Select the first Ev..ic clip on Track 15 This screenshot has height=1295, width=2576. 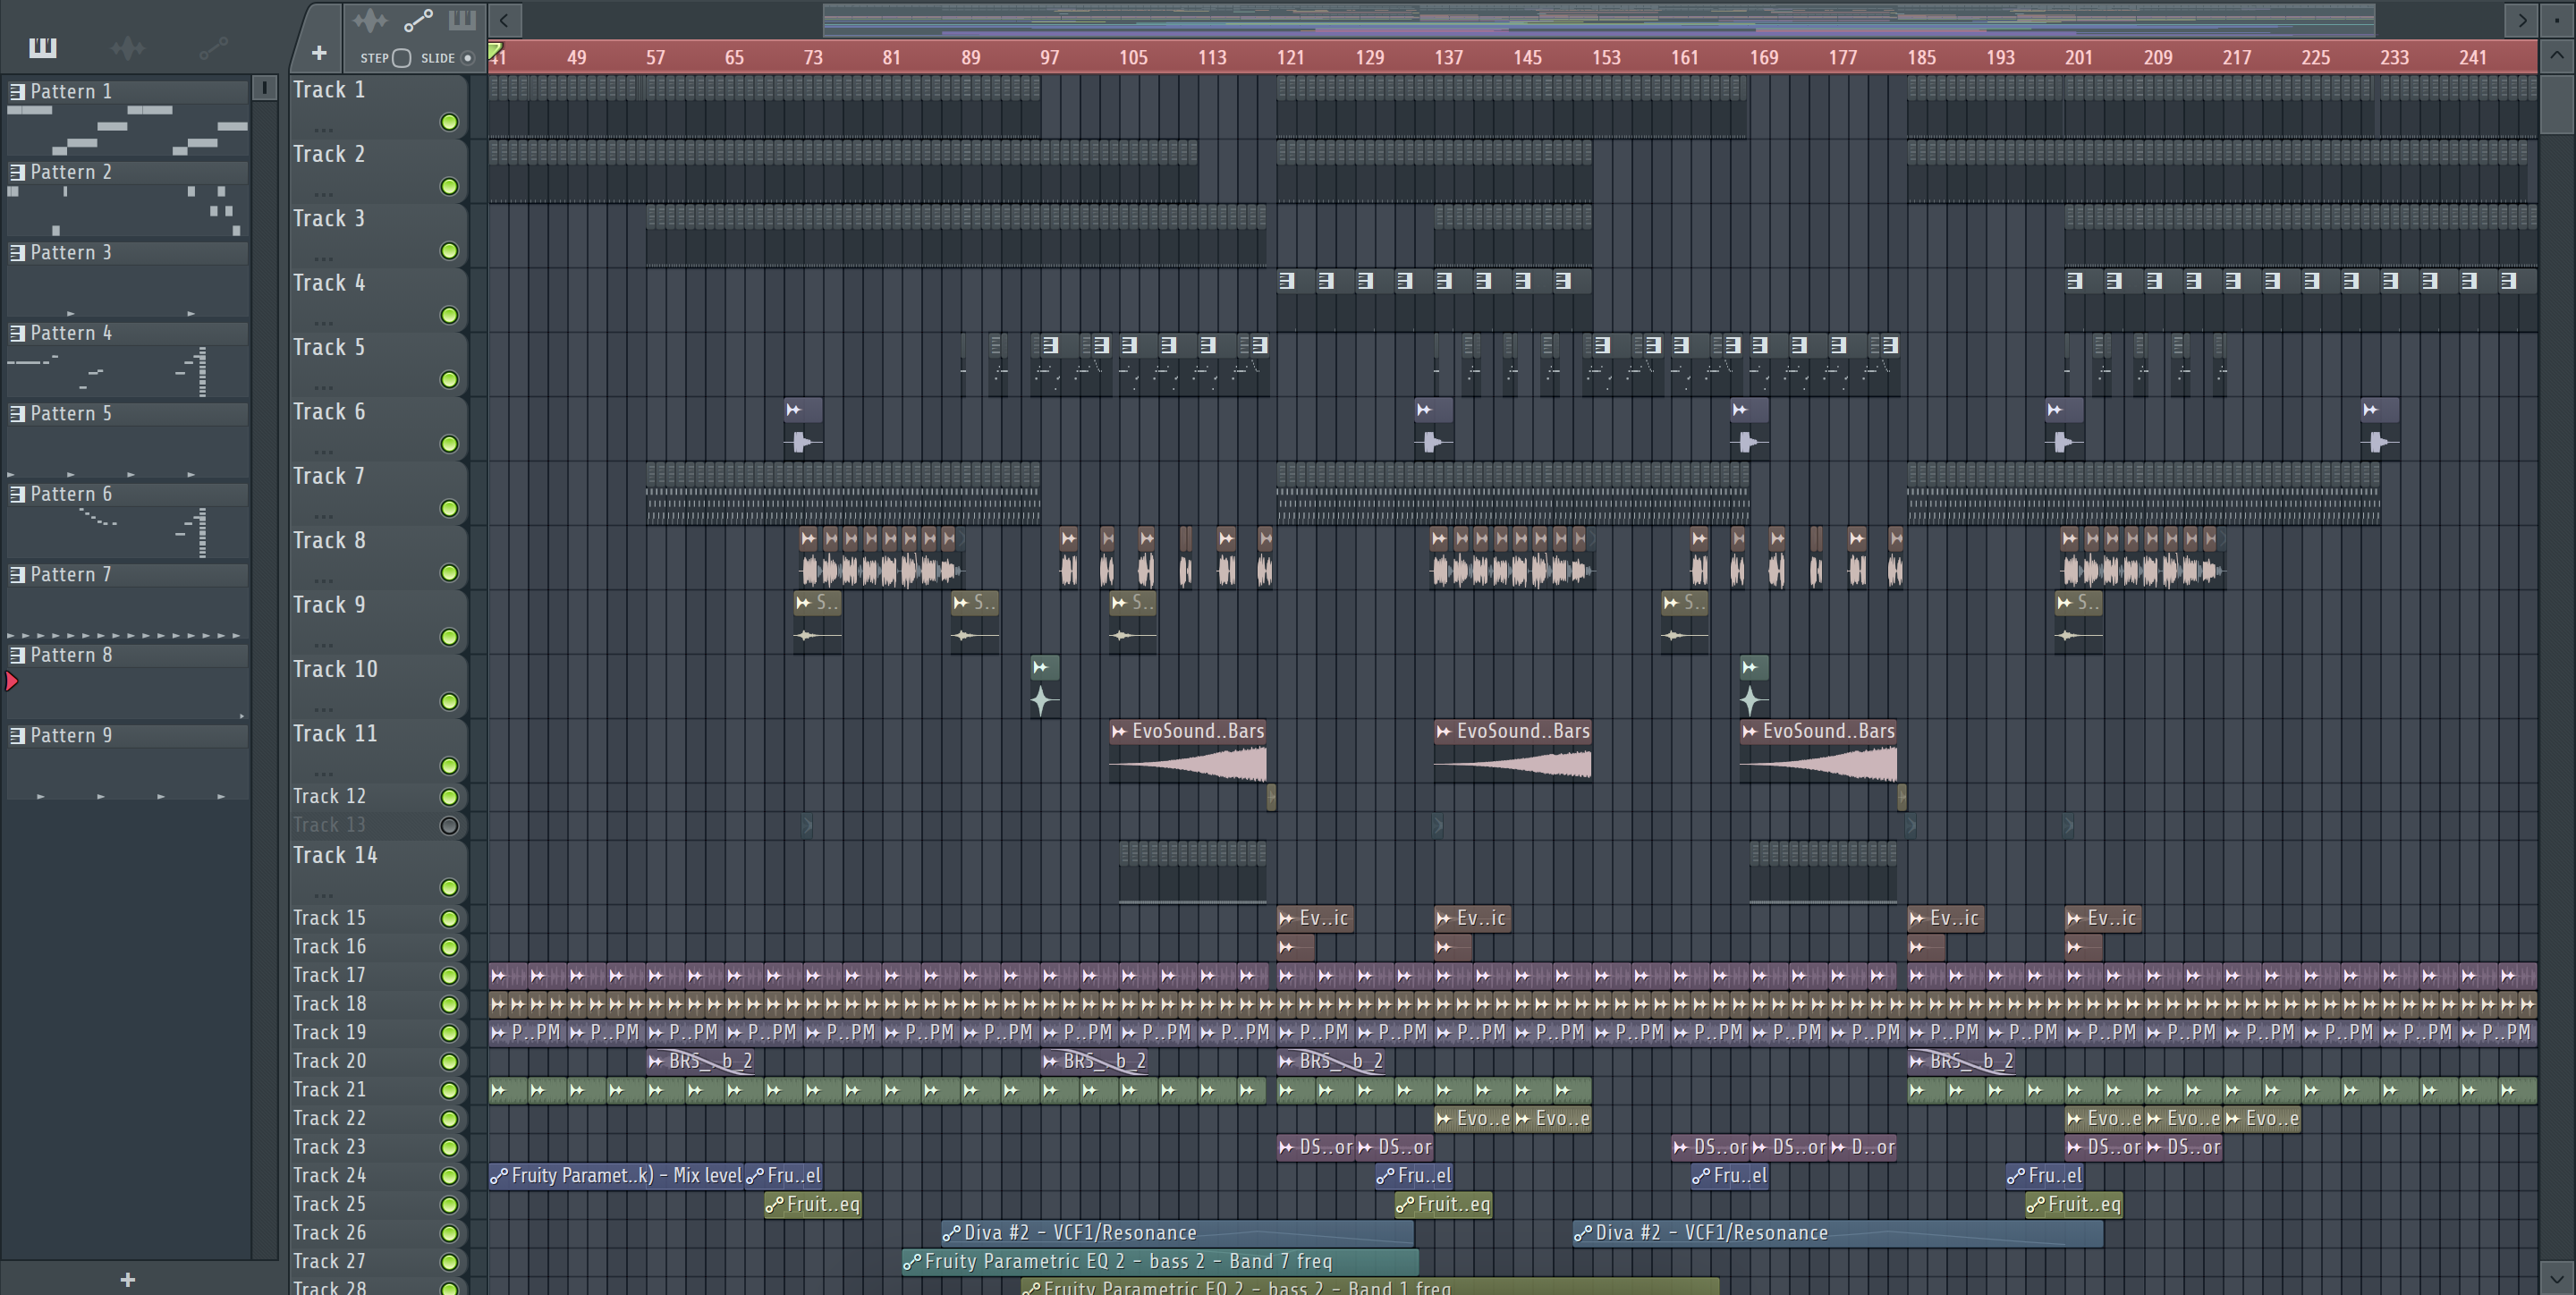(1315, 919)
